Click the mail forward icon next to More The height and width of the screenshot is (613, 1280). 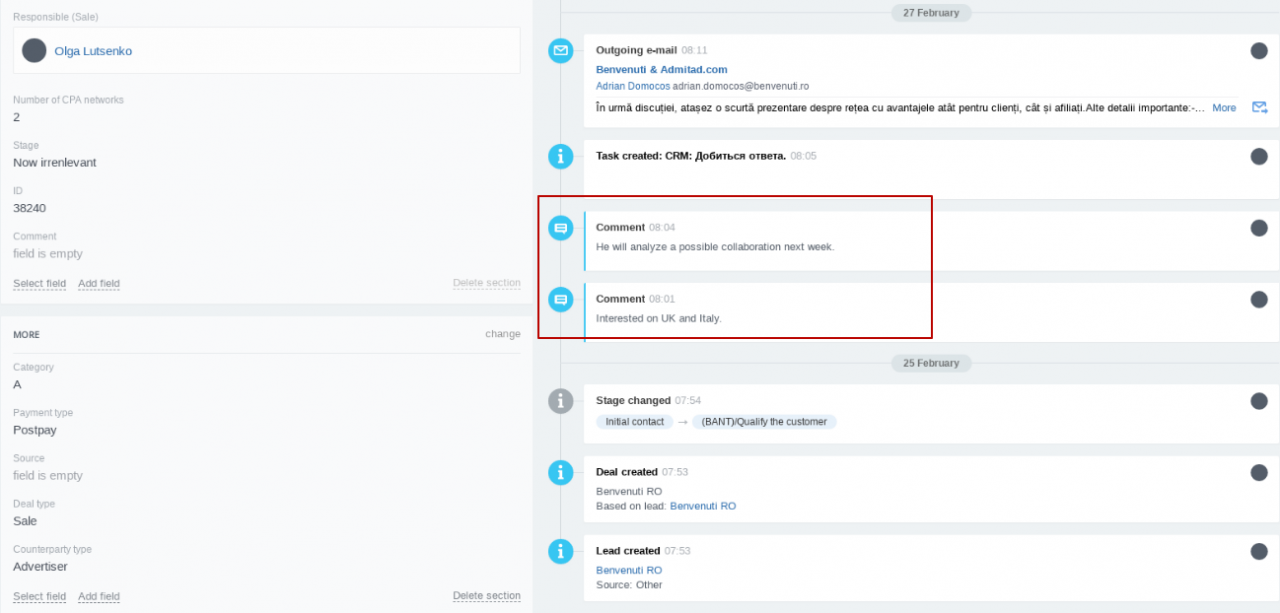pyautogui.click(x=1260, y=107)
